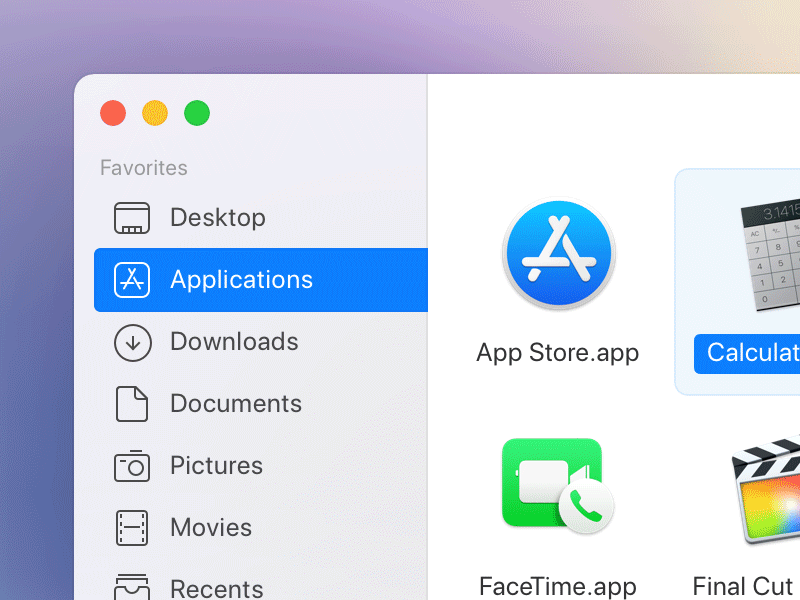Select Movies in the Favorites sidebar
Image resolution: width=800 pixels, height=600 pixels.
[x=210, y=527]
